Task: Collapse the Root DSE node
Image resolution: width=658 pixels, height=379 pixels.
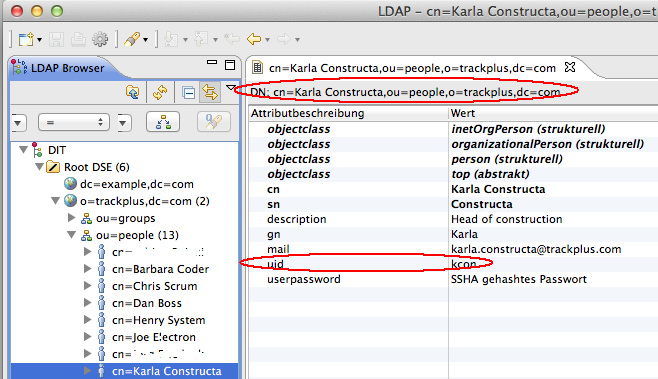Action: coord(39,167)
